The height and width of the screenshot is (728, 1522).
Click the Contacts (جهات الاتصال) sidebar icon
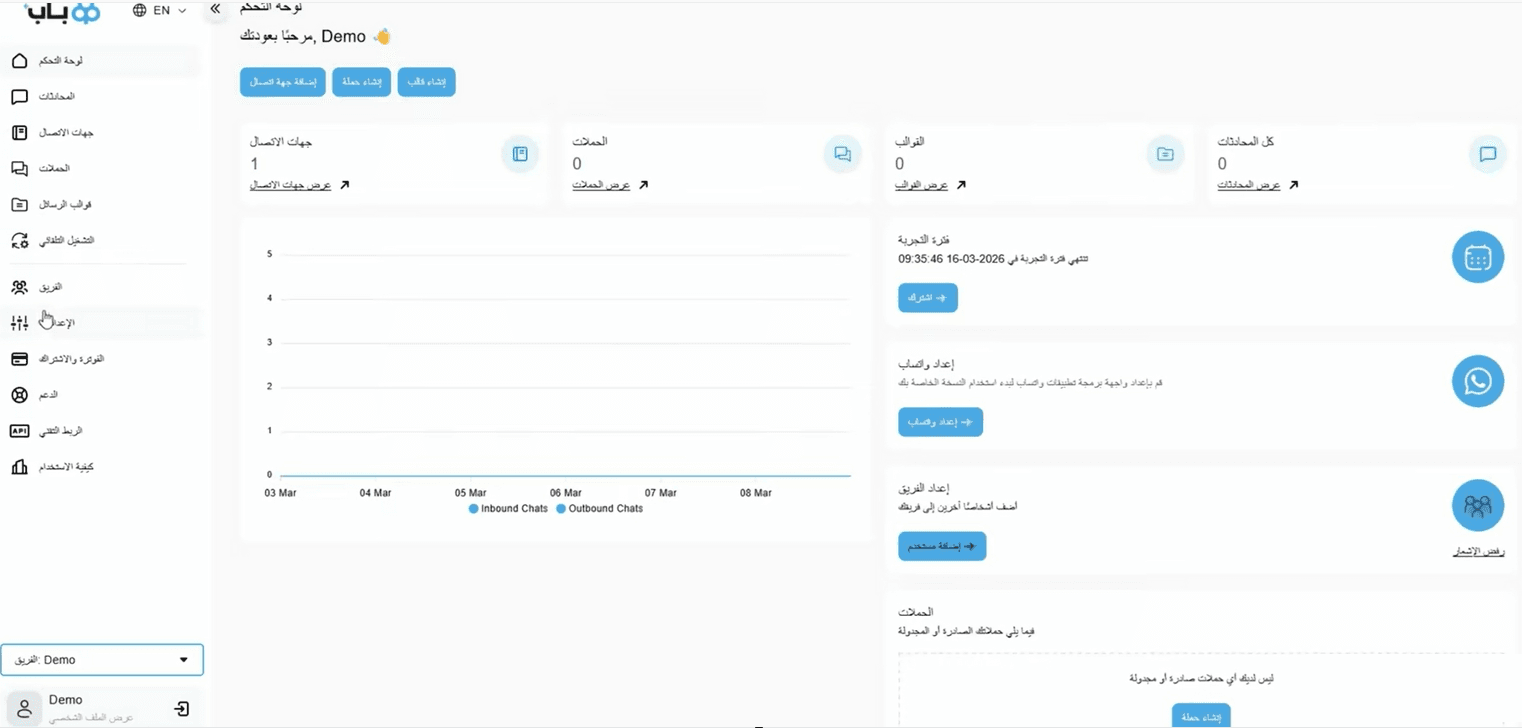(x=19, y=133)
